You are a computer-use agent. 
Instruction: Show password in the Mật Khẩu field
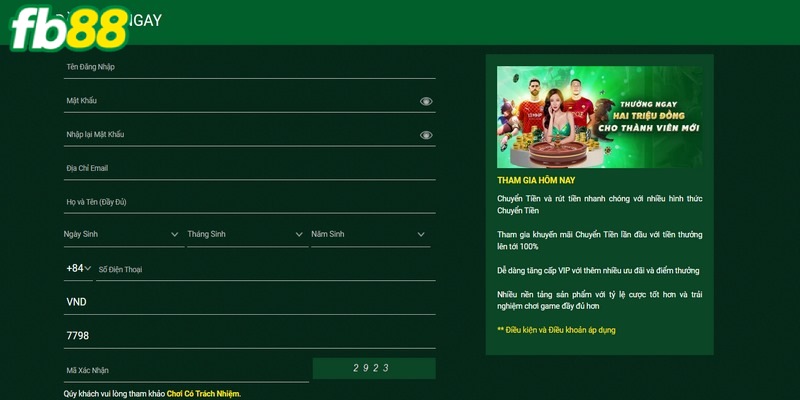[426, 101]
